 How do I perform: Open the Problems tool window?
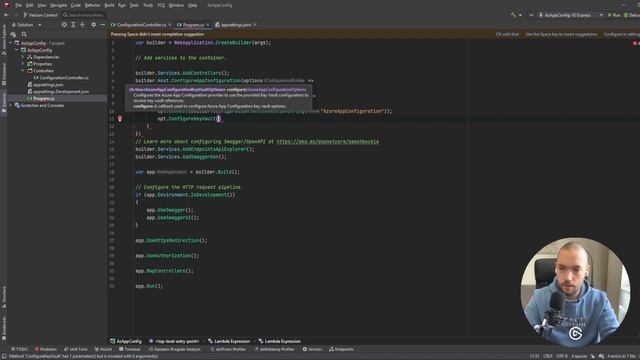pos(46,349)
